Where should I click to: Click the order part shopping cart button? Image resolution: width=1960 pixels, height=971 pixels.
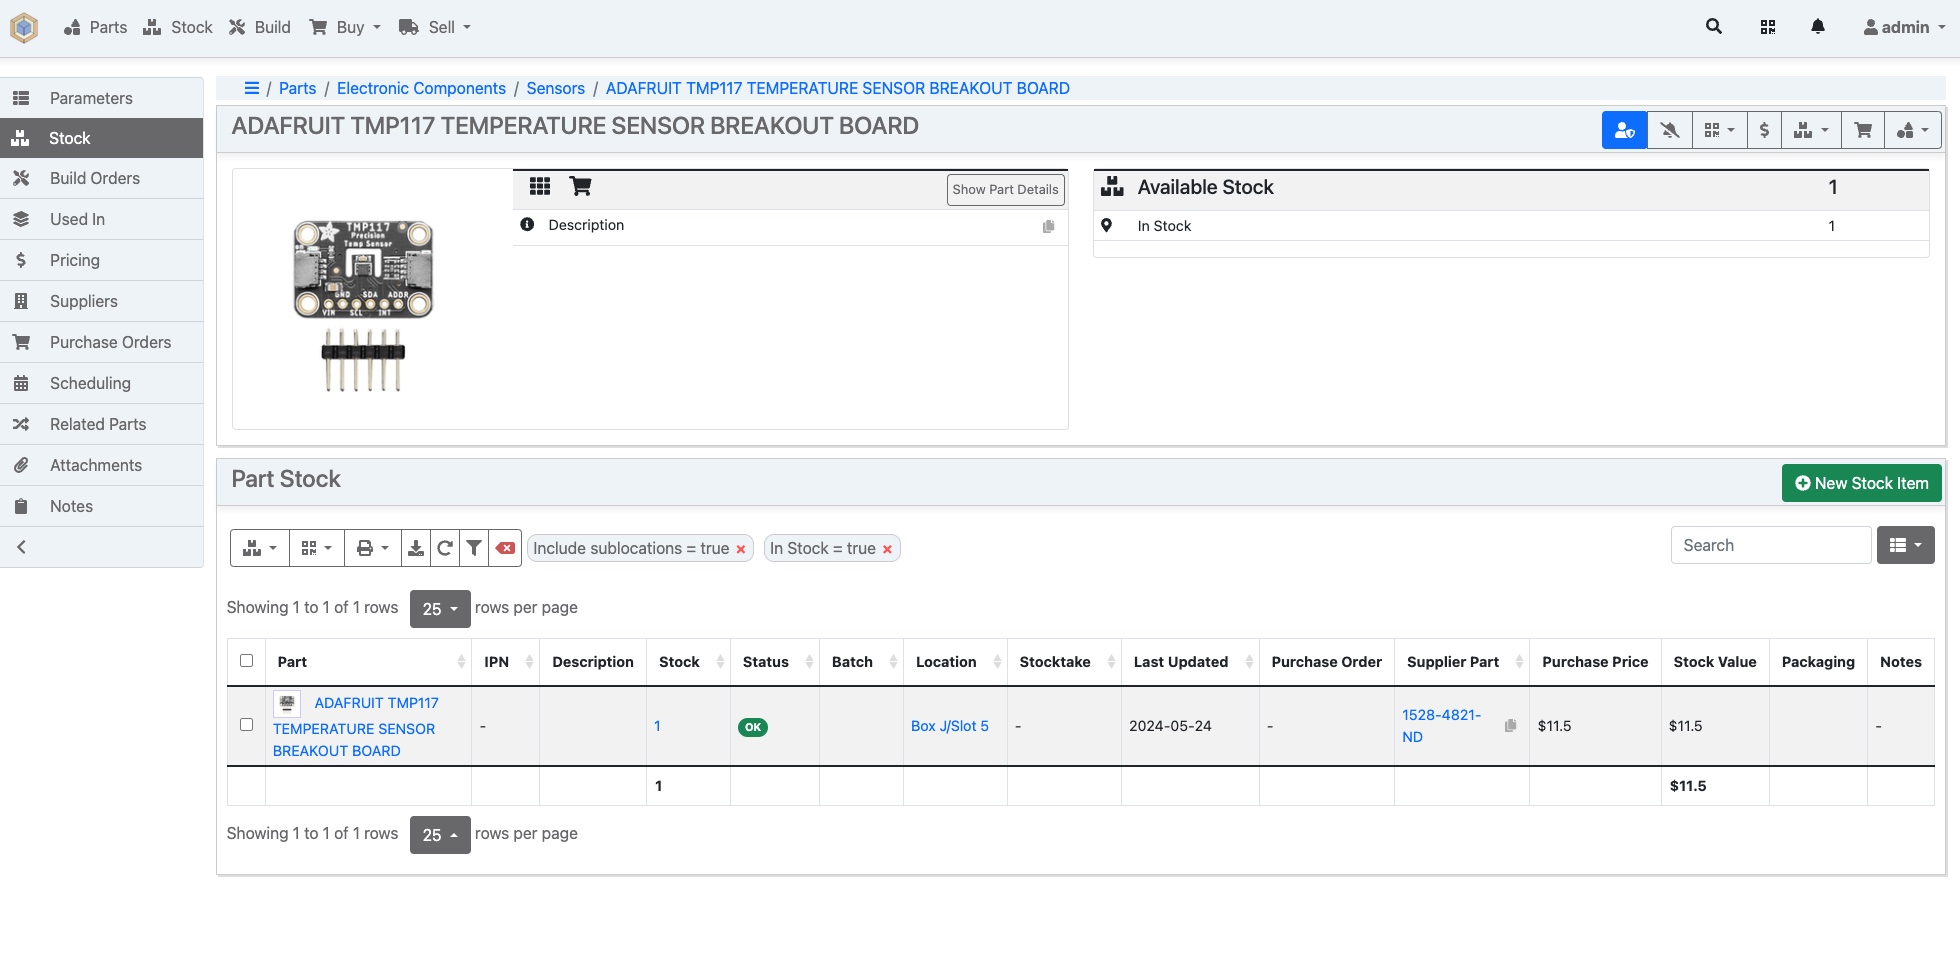click(1862, 130)
